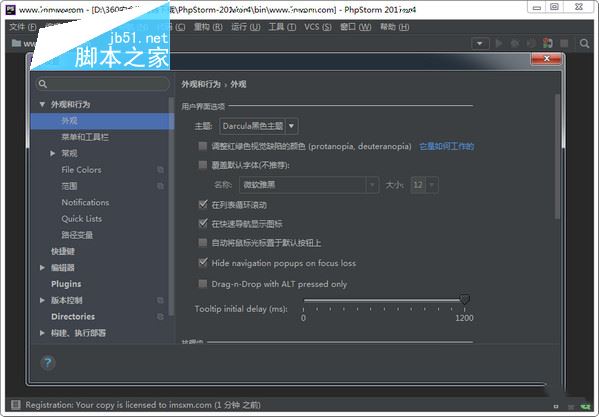The image size is (599, 417).
Task: Click the project-level icon beside File Colors
Action: pos(160,170)
